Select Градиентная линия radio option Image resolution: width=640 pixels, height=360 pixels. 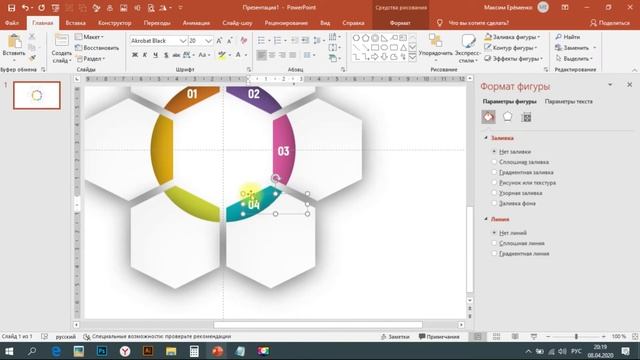click(494, 253)
